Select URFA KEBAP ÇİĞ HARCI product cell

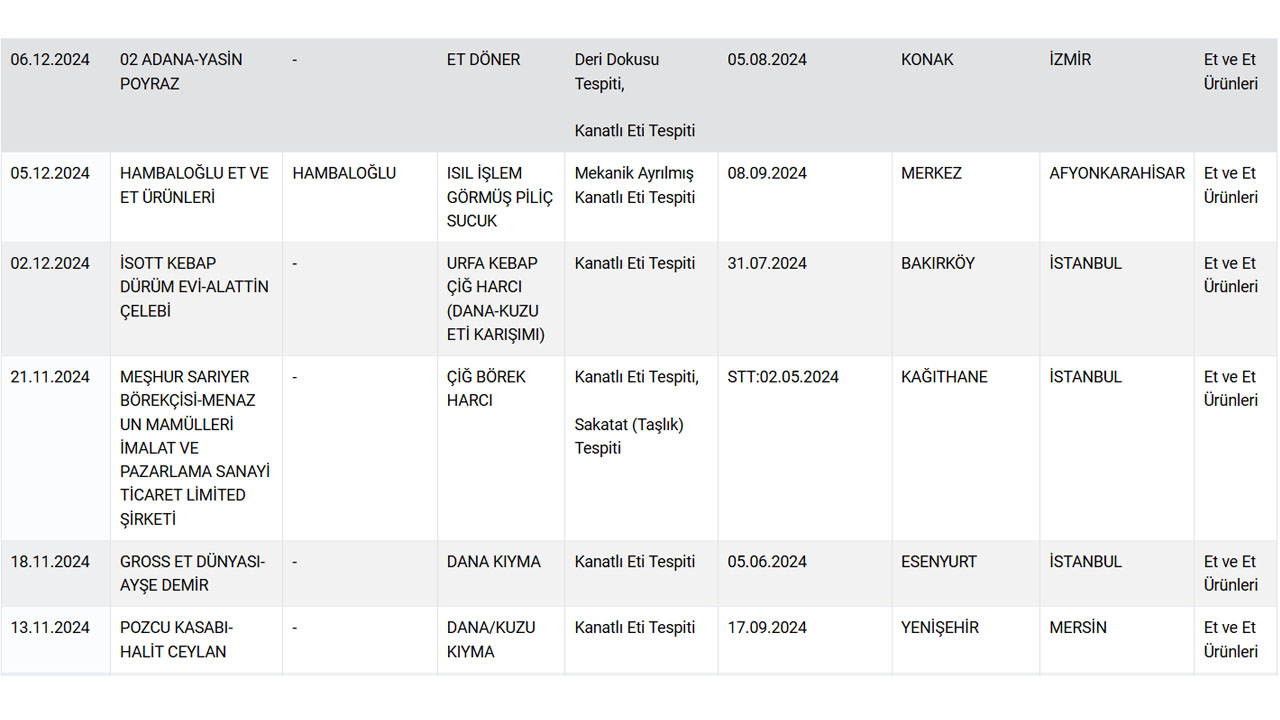(x=495, y=299)
